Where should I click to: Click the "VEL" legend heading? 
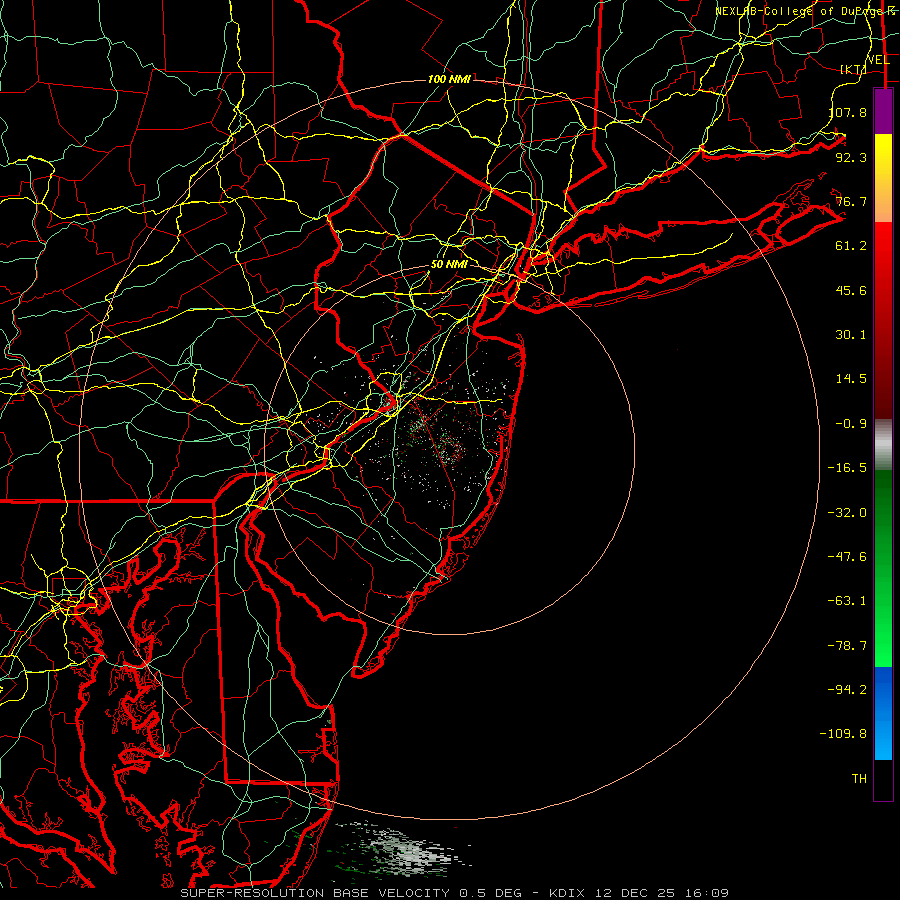pyautogui.click(x=878, y=60)
